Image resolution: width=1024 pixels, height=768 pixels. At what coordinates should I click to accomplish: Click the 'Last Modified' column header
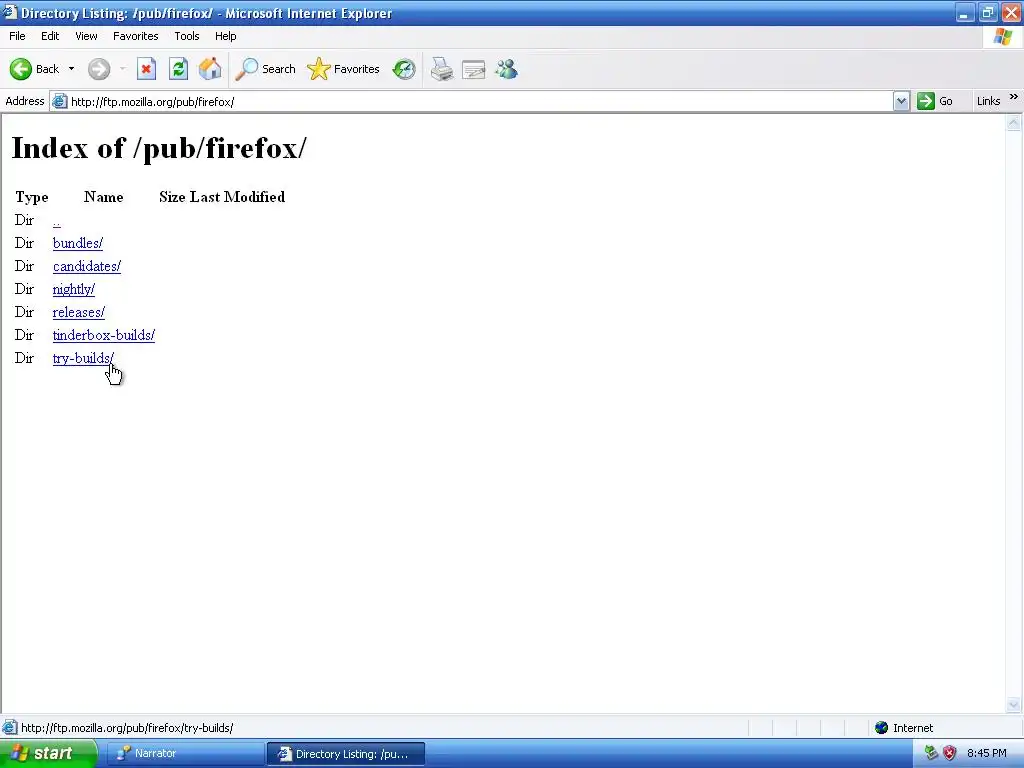(237, 197)
